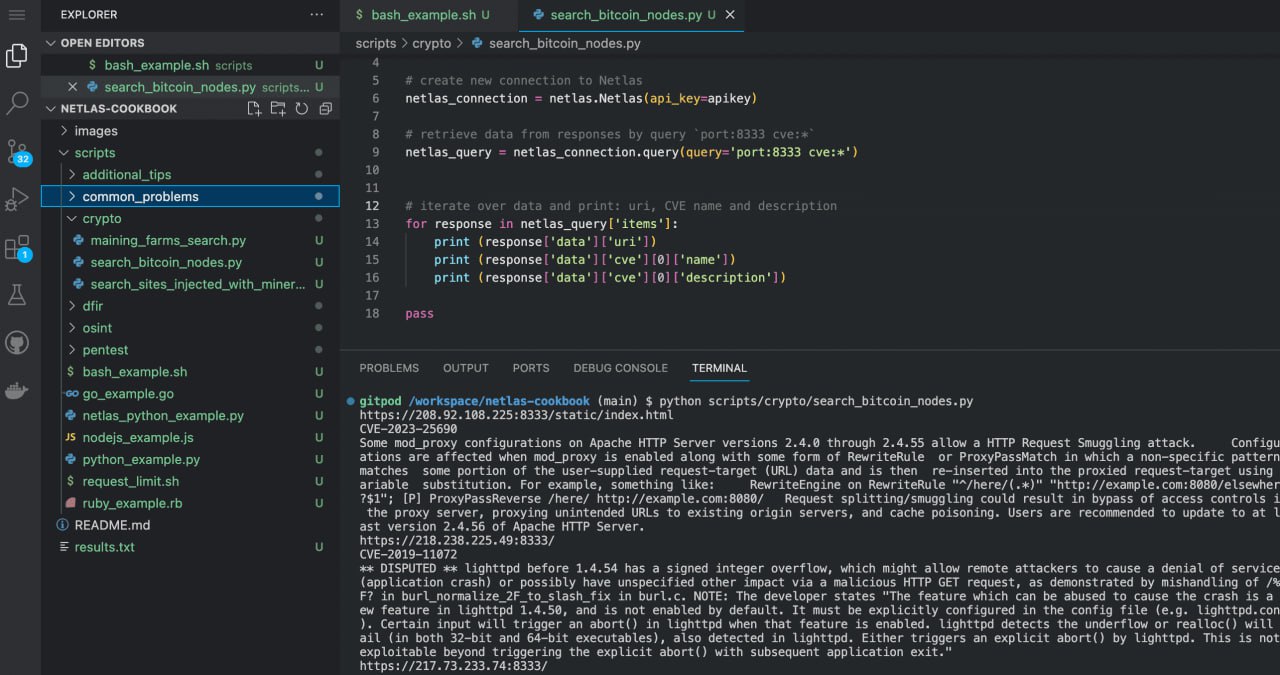Click CVE-2019-11072 in terminal output
The height and width of the screenshot is (675, 1280).
point(409,555)
